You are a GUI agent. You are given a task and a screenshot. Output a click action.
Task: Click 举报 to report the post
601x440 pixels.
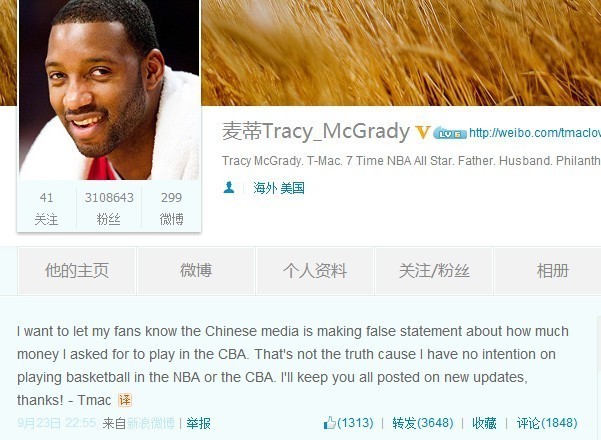199,424
